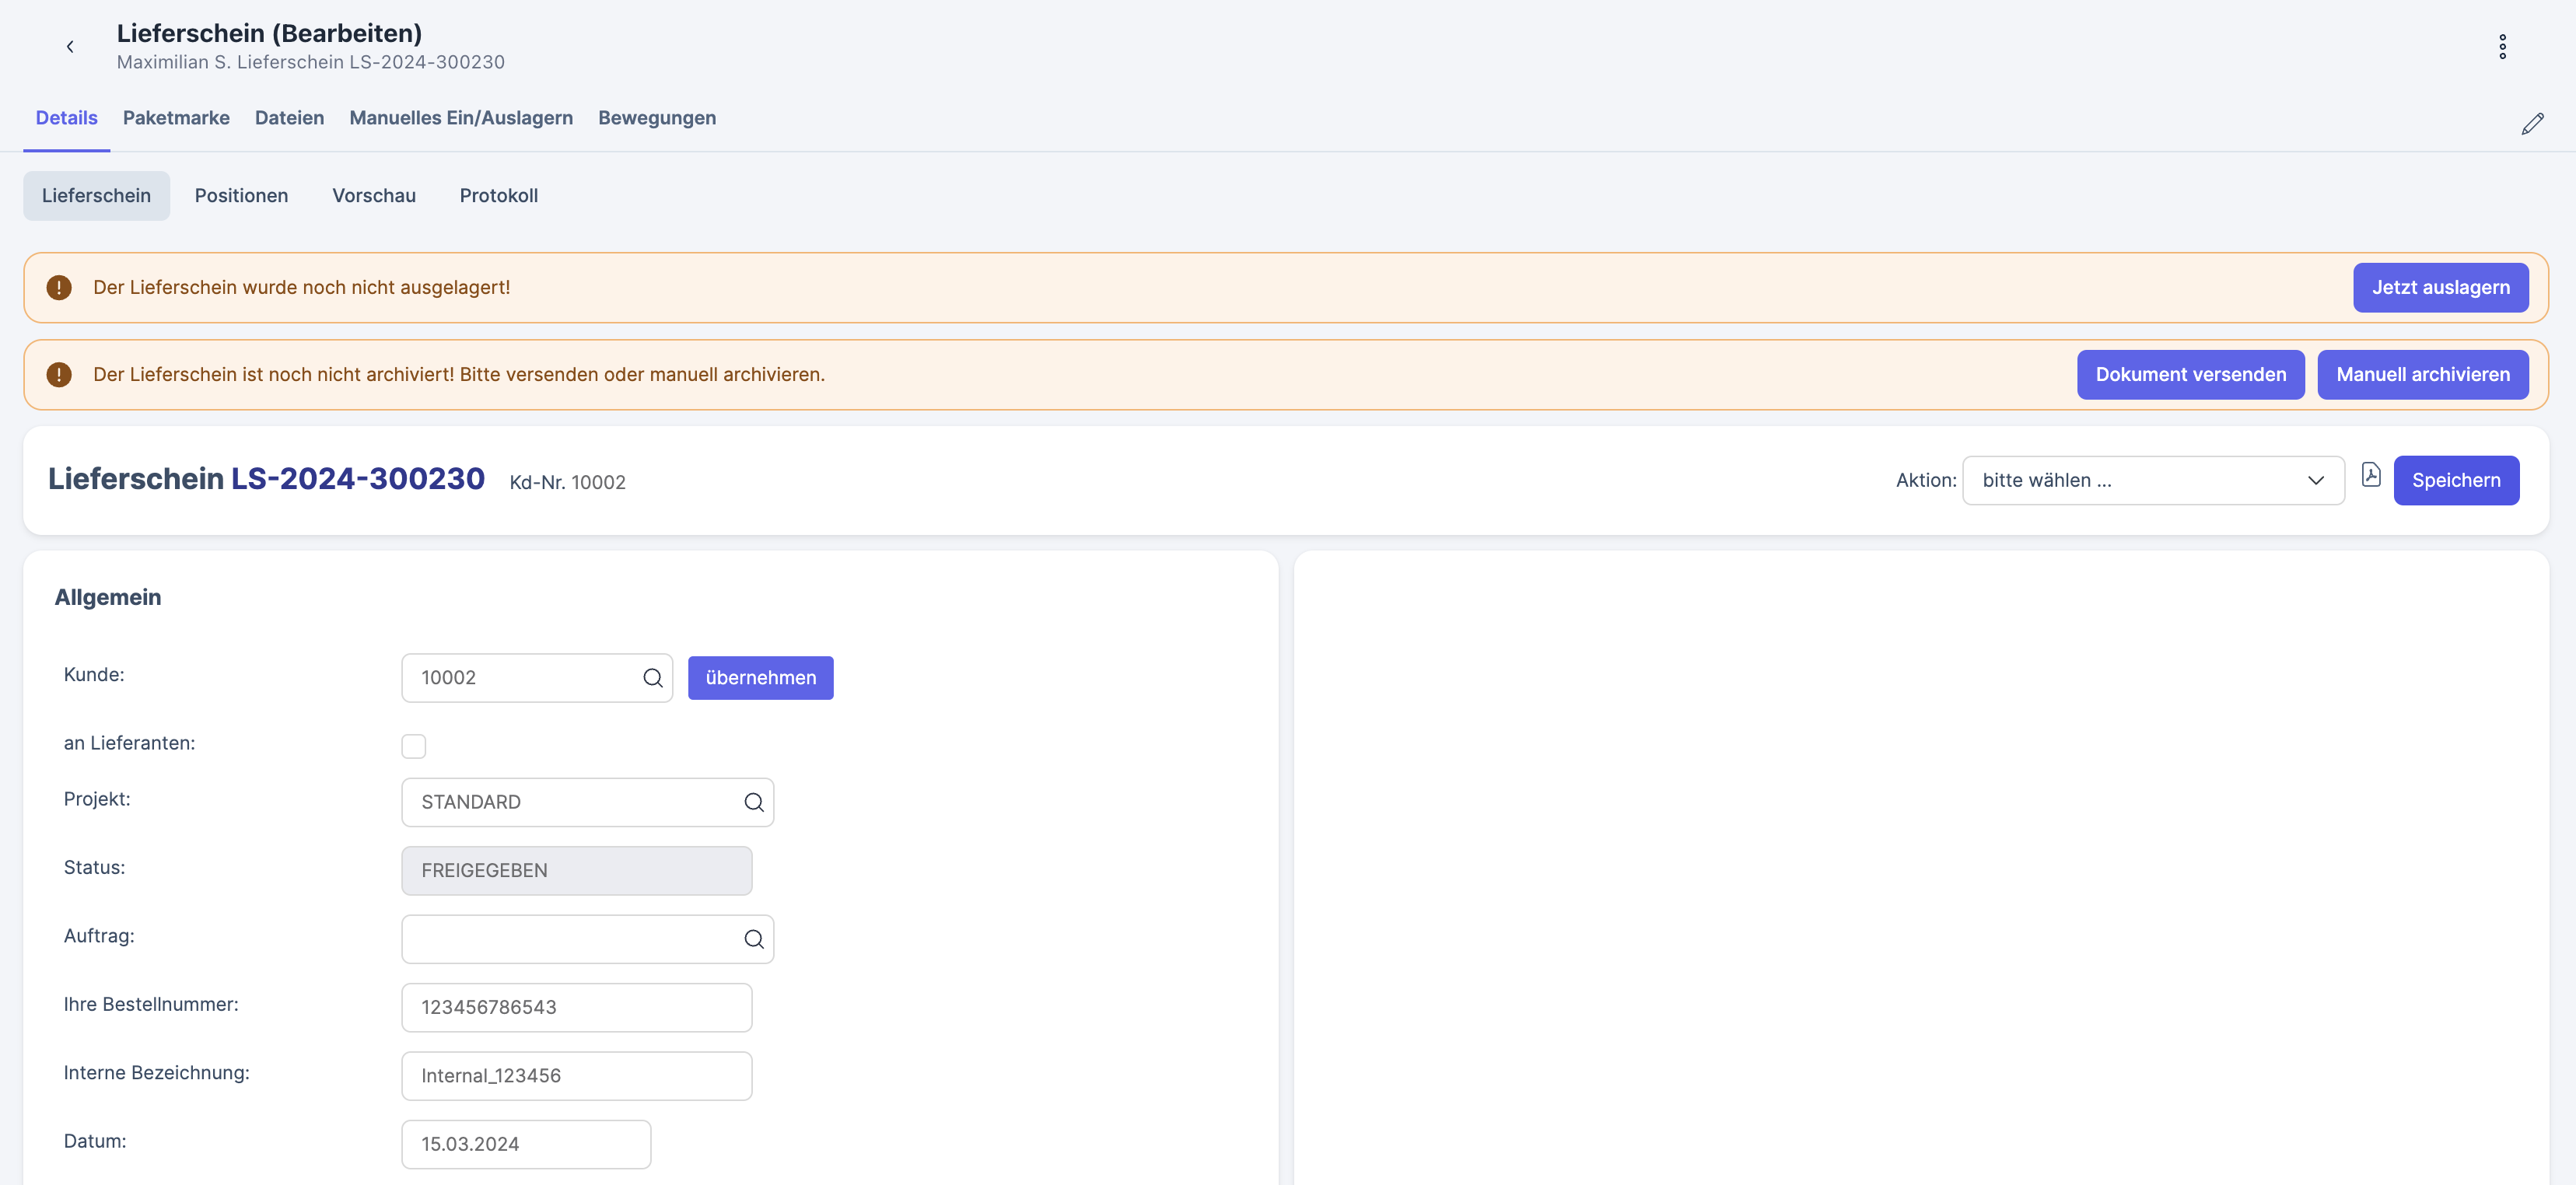Open the three-dot options menu
The height and width of the screenshot is (1185, 2576).
pyautogui.click(x=2502, y=47)
